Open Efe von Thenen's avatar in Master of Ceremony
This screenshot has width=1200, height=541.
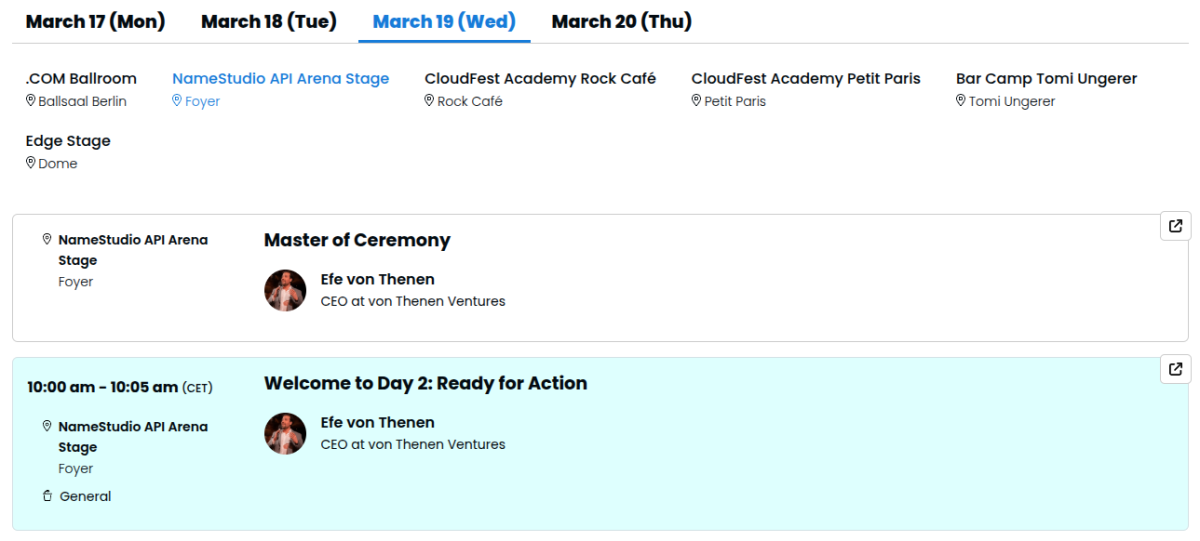[285, 290]
